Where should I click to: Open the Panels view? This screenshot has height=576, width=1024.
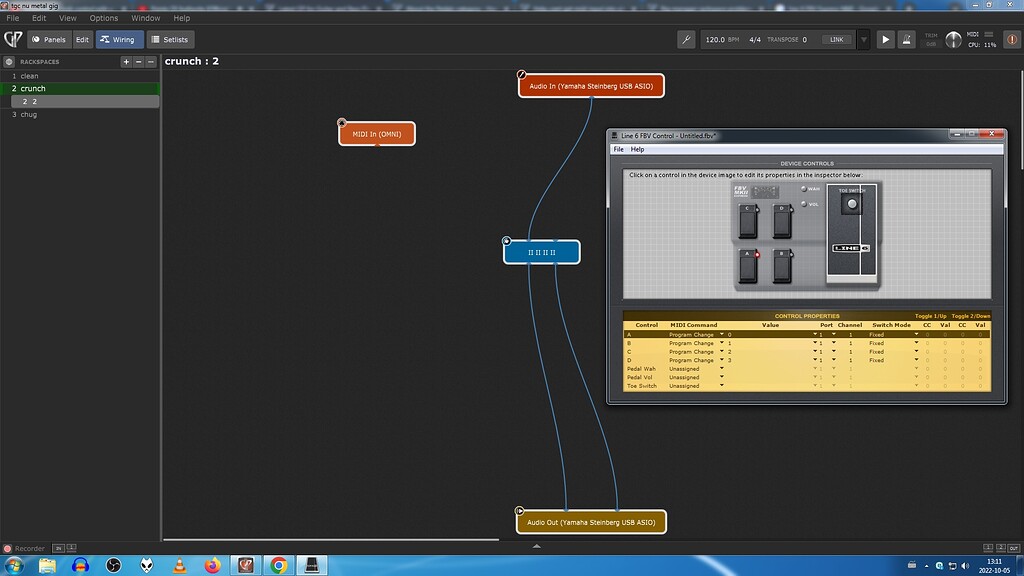click(49, 39)
